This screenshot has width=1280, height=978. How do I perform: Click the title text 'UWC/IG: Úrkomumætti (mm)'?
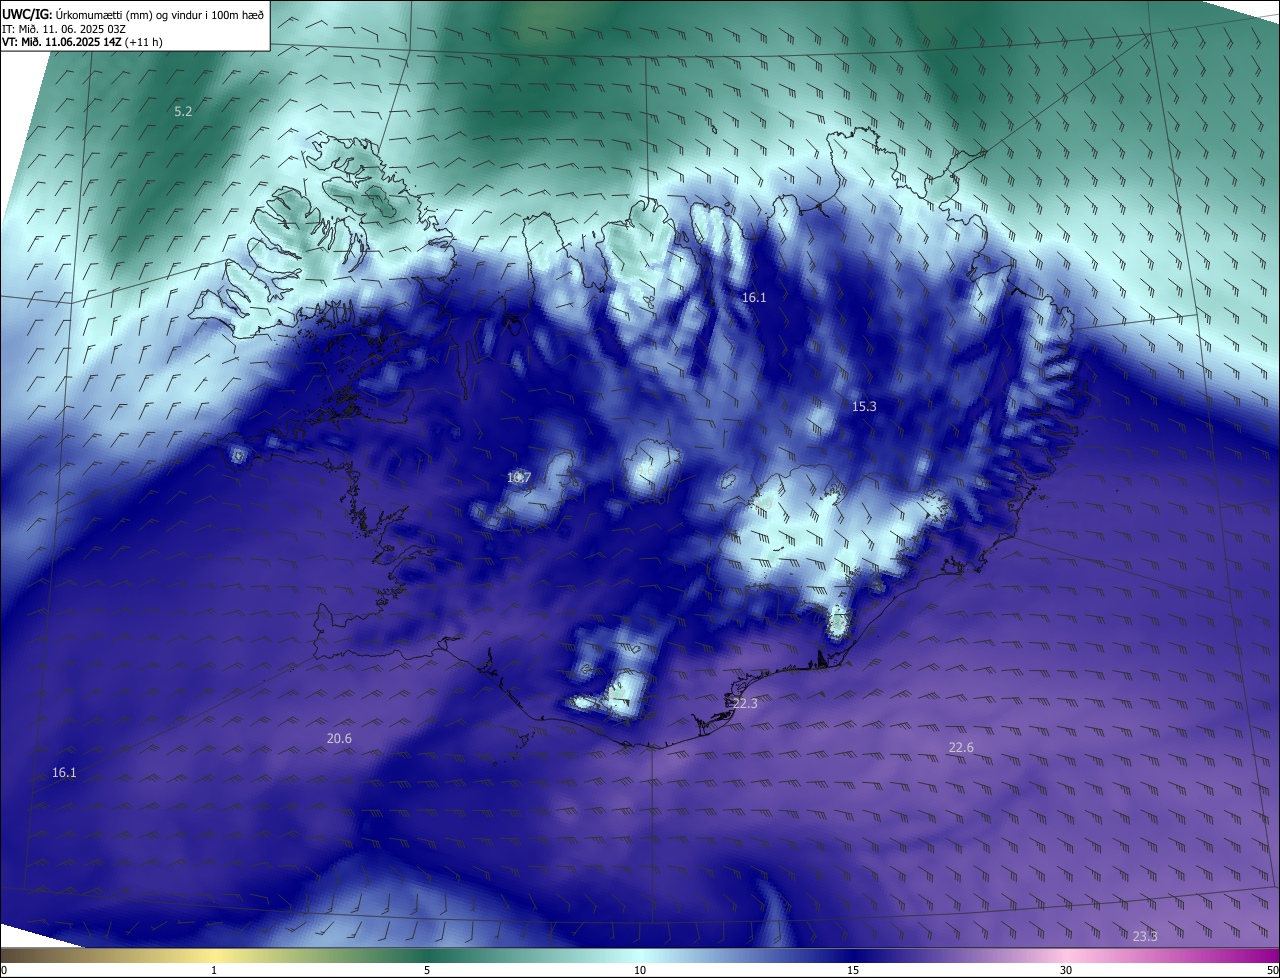76,14
